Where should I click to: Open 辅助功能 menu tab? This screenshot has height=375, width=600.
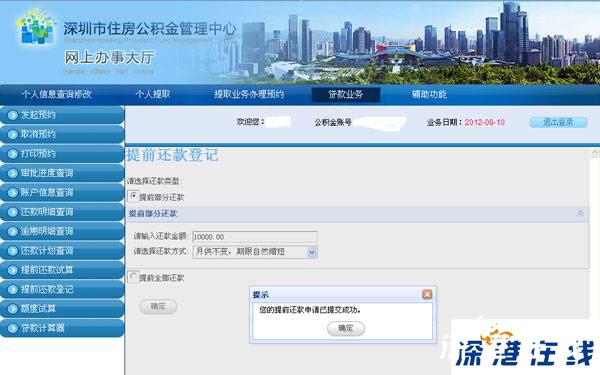pos(429,94)
